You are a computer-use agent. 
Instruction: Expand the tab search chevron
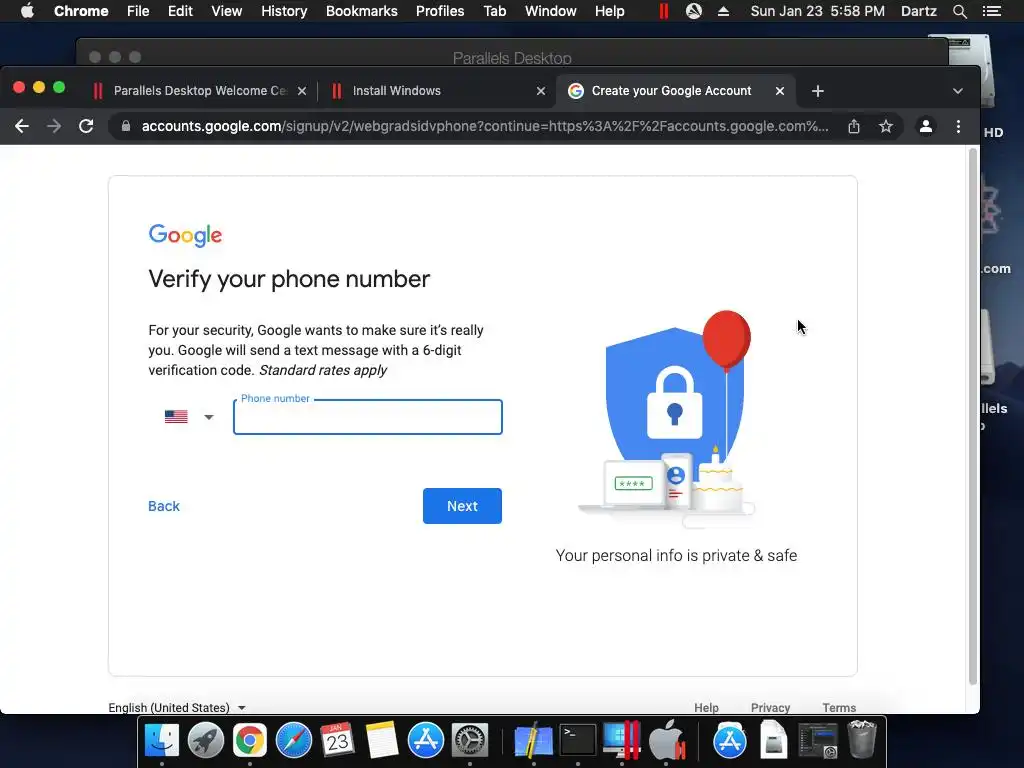(957, 91)
